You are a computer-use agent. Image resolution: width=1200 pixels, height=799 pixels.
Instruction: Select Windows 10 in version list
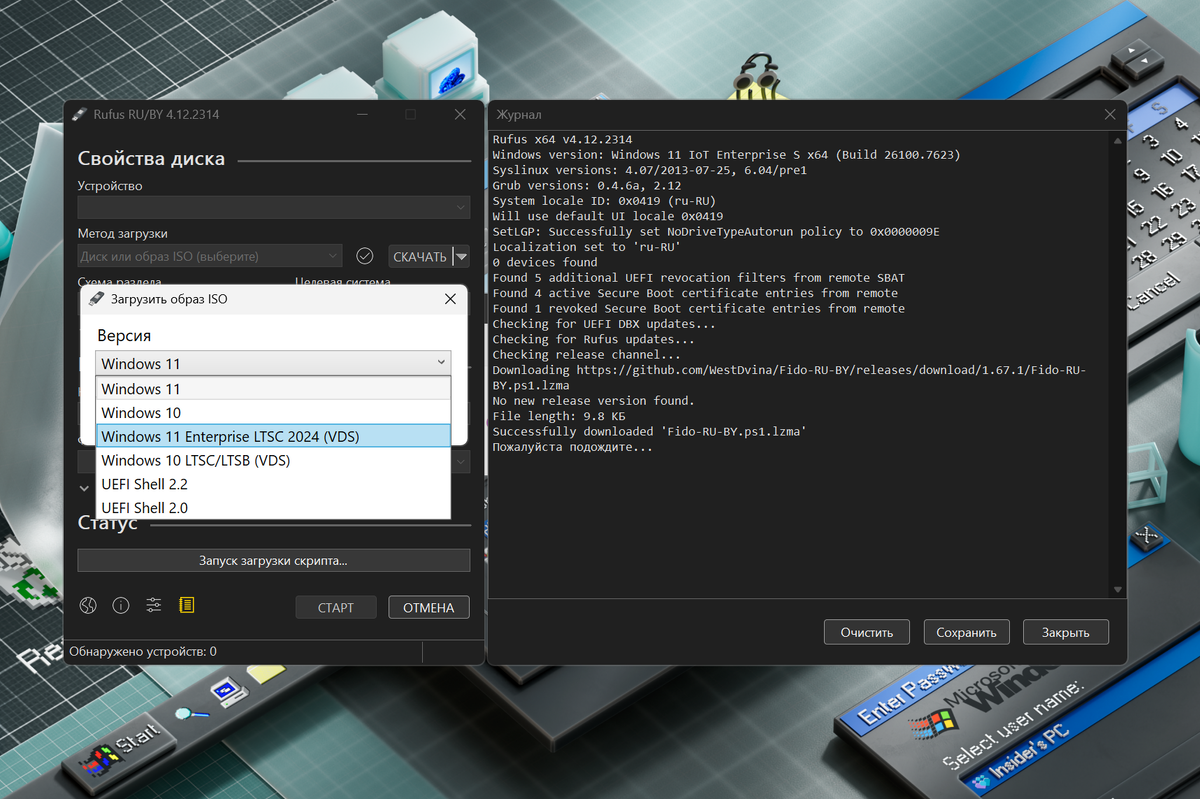[273, 412]
